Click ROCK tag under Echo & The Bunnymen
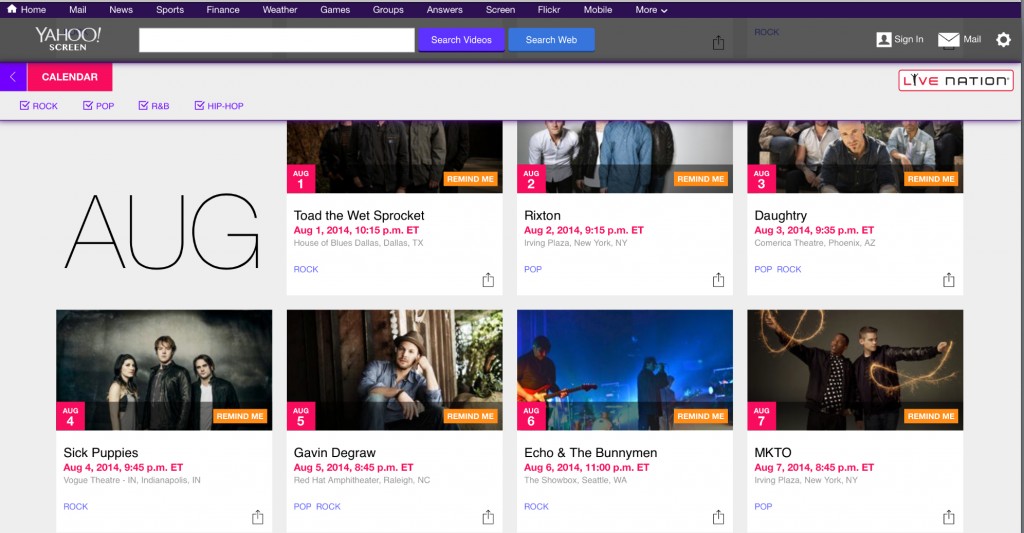Viewport: 1024px width, 533px height. tap(536, 506)
